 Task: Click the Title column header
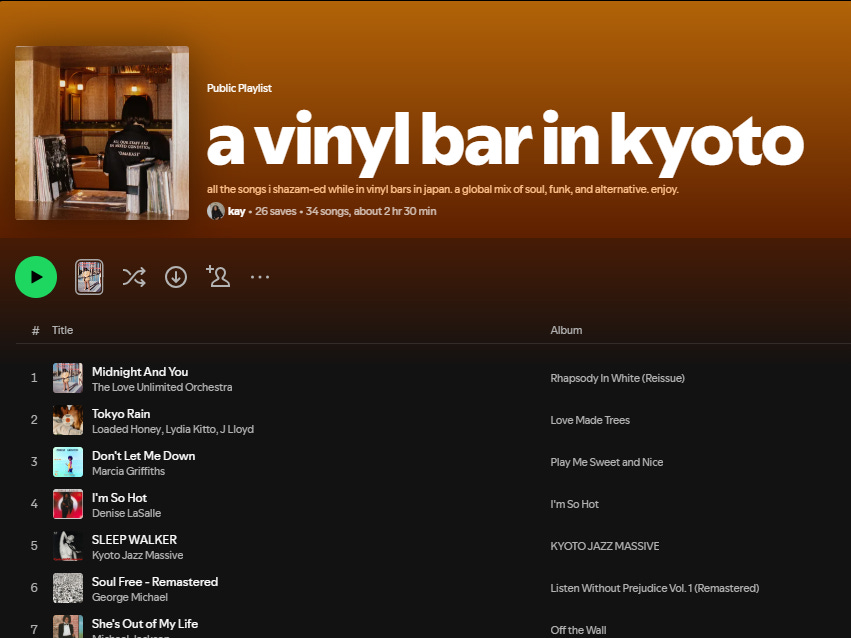[62, 330]
